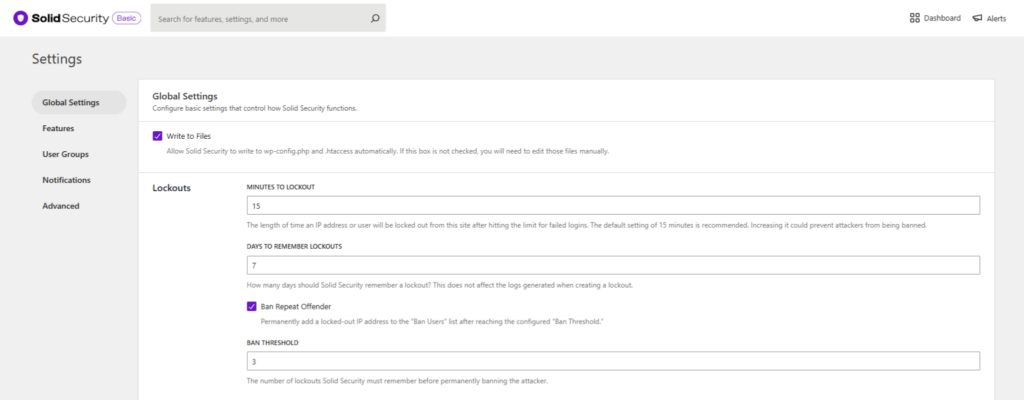
Task: Click the Write to Files label text
Action: (189, 135)
